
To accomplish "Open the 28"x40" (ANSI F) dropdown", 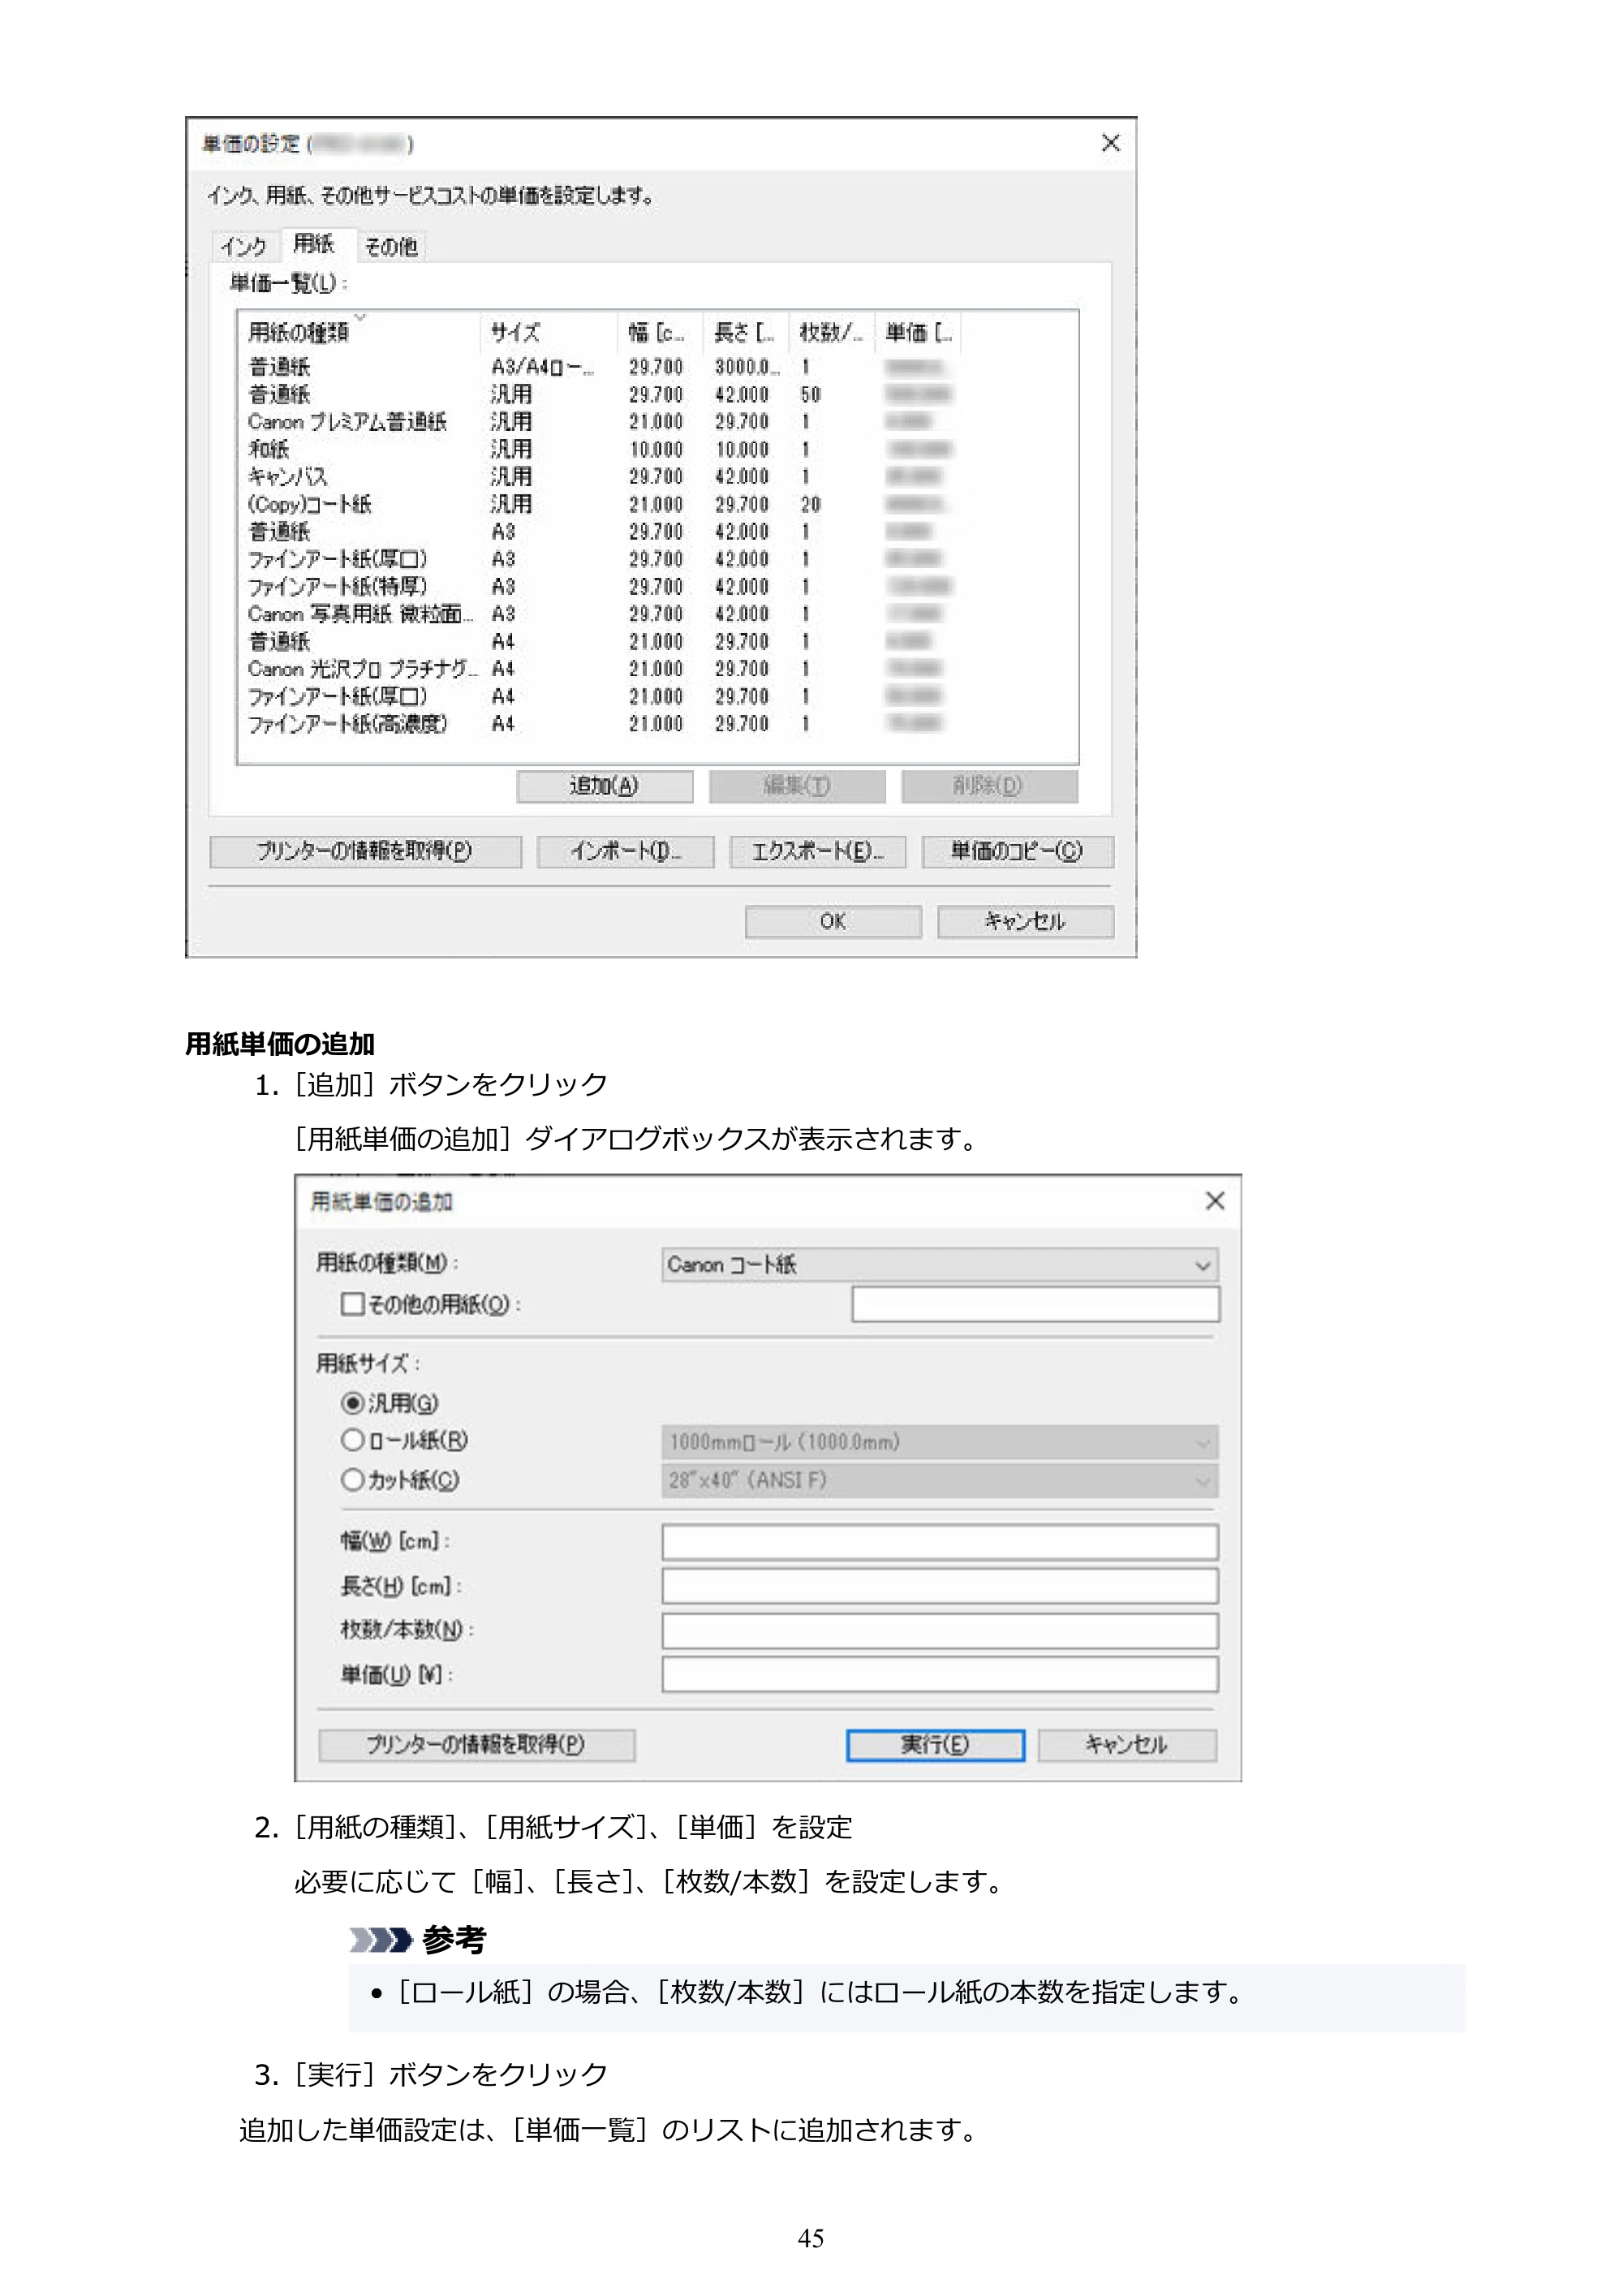I will pos(939,1480).
